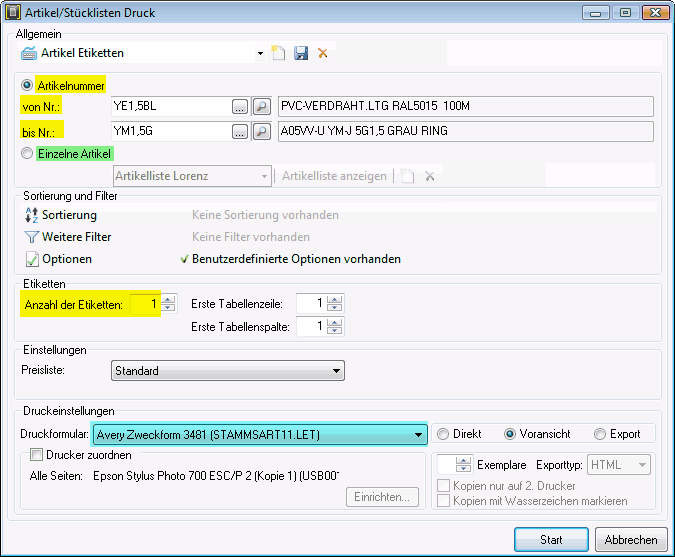Click the Abbrechen button
The height and width of the screenshot is (557, 675).
coord(631,539)
